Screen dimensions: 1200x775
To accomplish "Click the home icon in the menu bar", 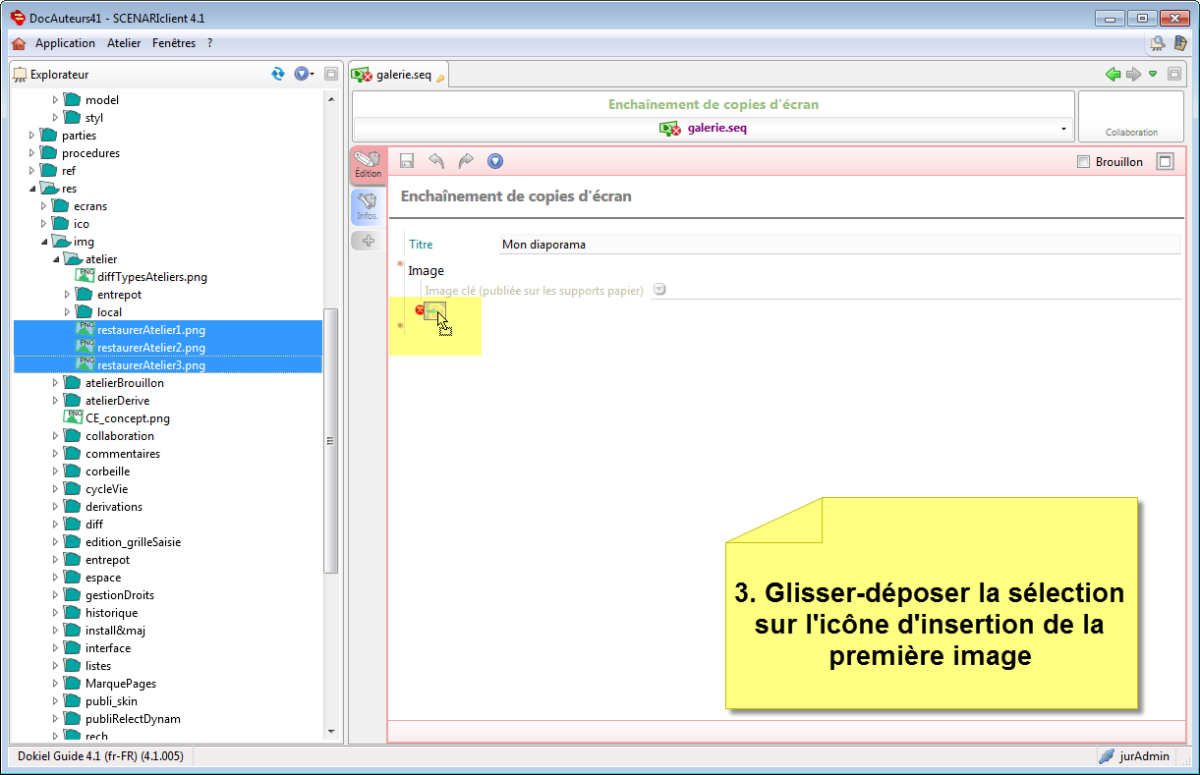I will pyautogui.click(x=18, y=43).
